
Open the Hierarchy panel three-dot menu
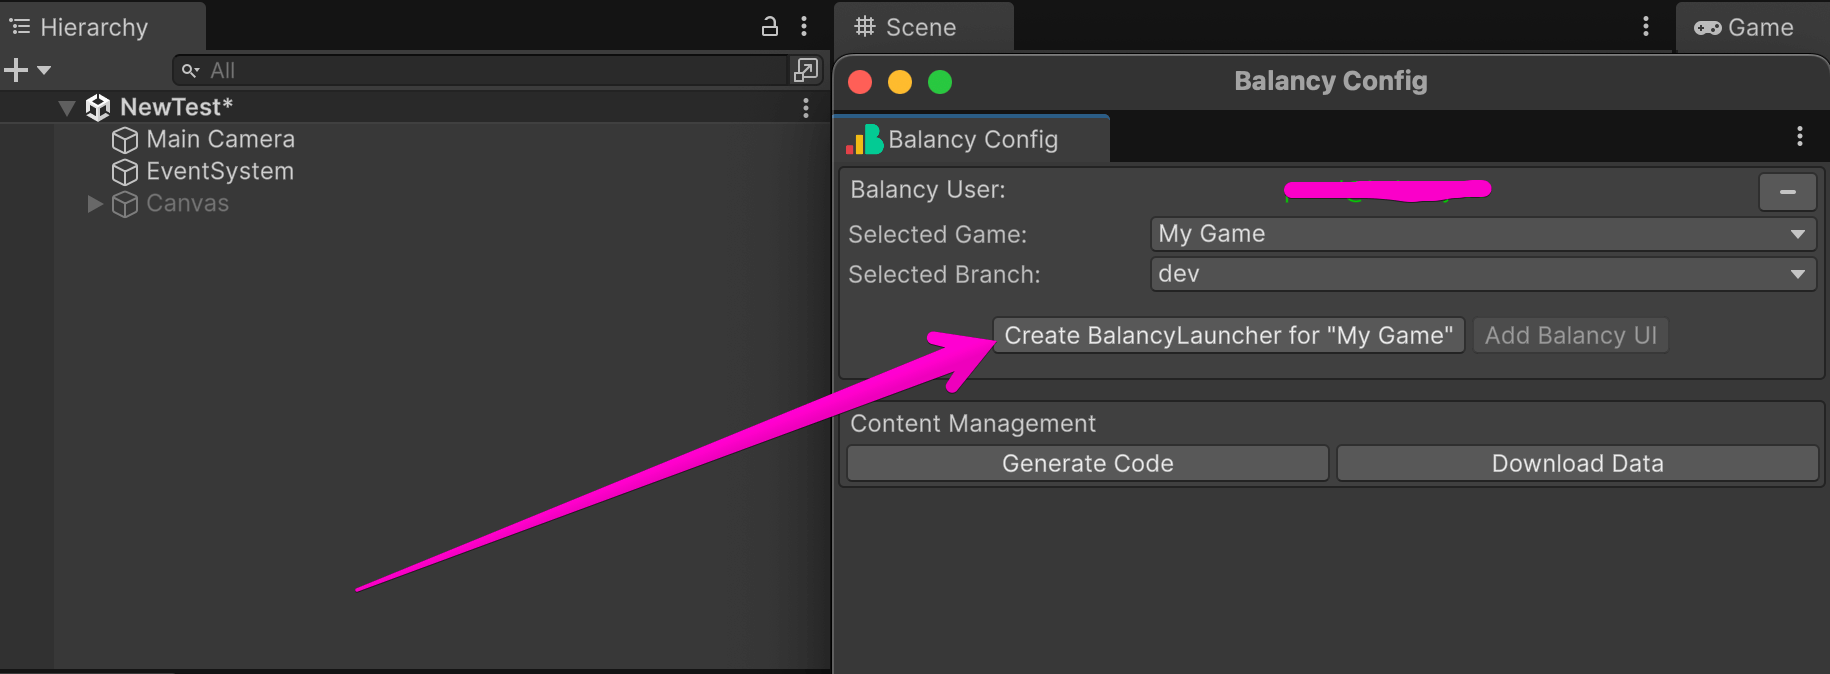(804, 27)
